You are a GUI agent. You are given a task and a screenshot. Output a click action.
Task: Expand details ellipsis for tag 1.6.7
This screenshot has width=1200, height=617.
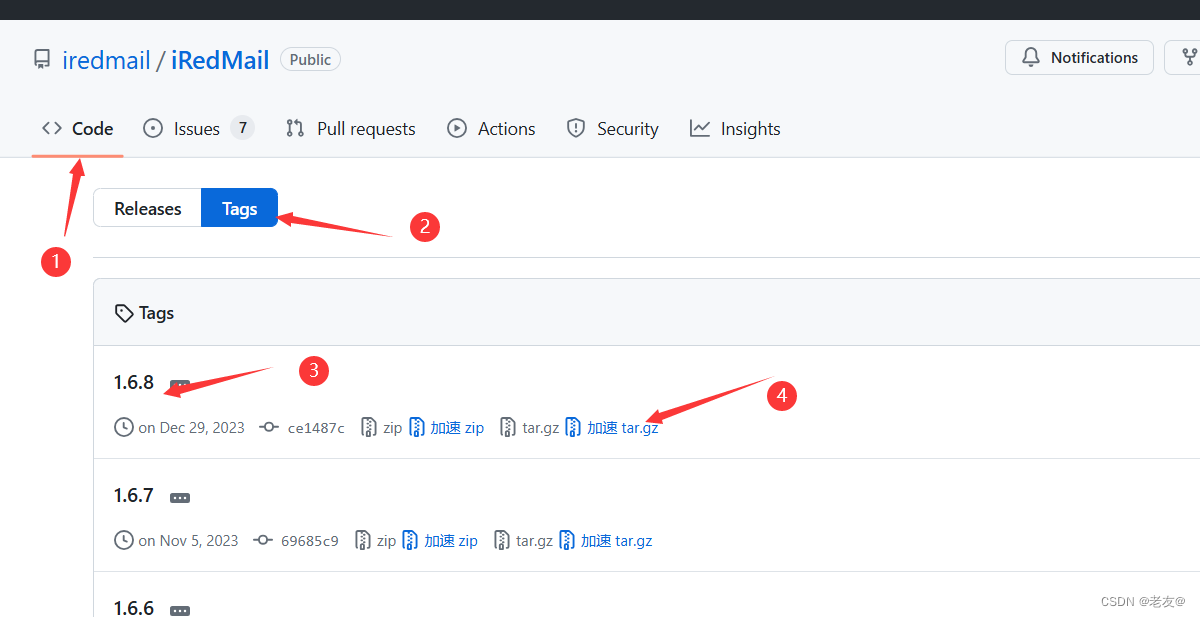point(180,497)
